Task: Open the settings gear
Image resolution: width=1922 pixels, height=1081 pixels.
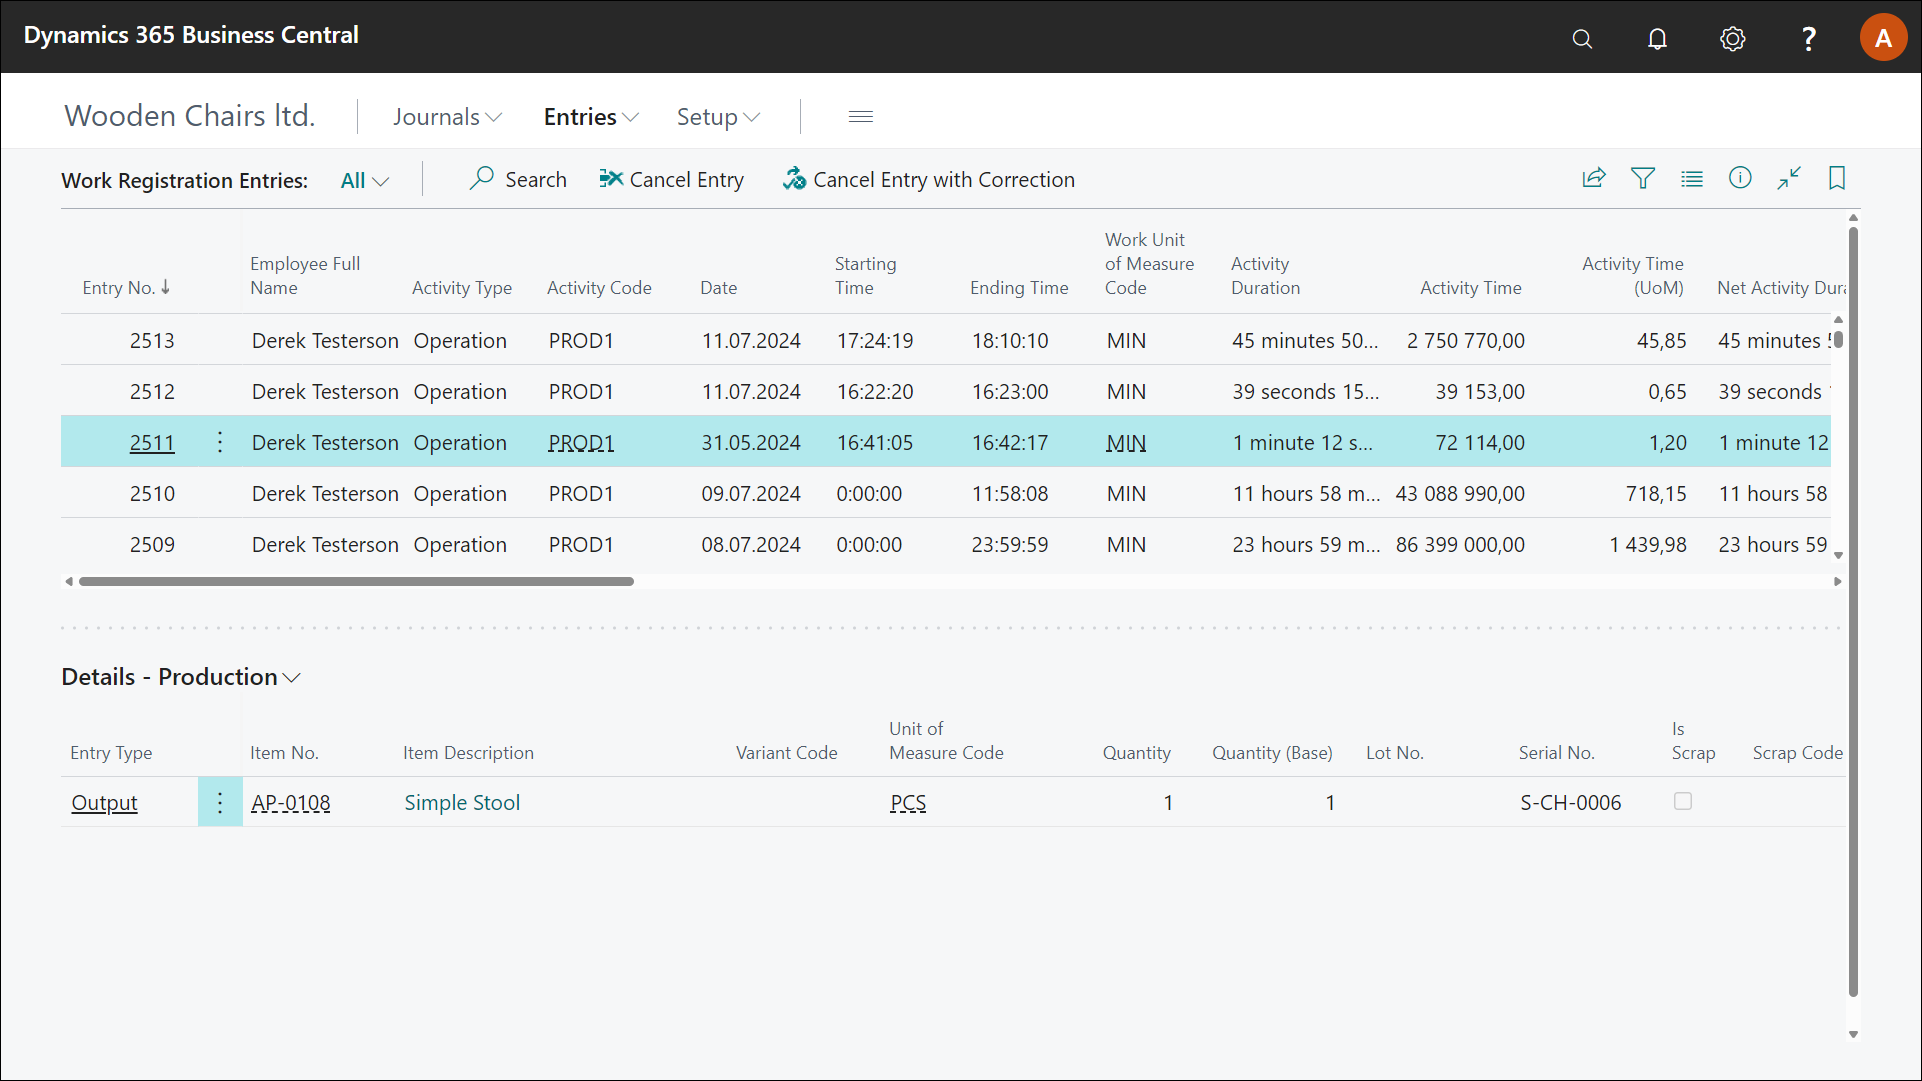Action: coord(1732,38)
